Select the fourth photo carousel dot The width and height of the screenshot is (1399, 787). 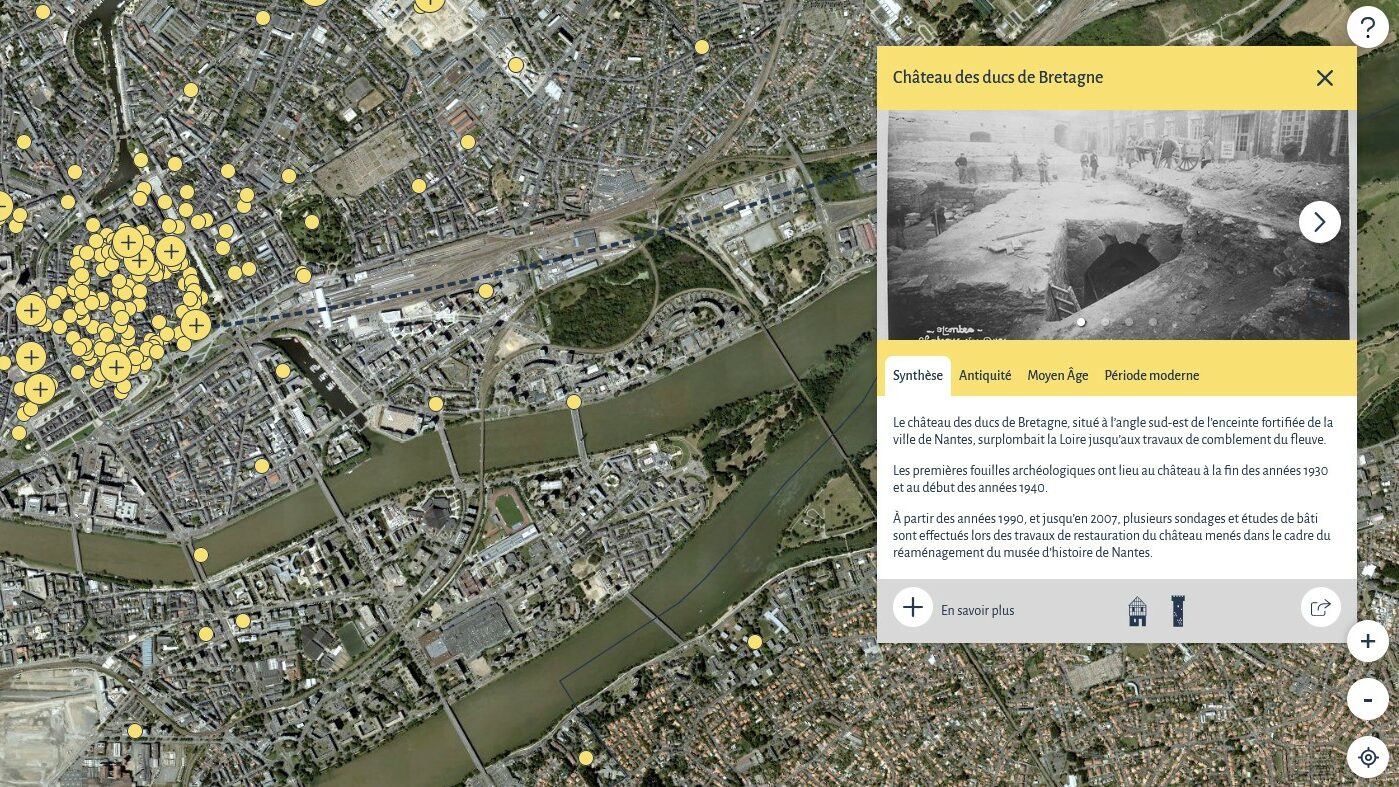(x=1153, y=322)
